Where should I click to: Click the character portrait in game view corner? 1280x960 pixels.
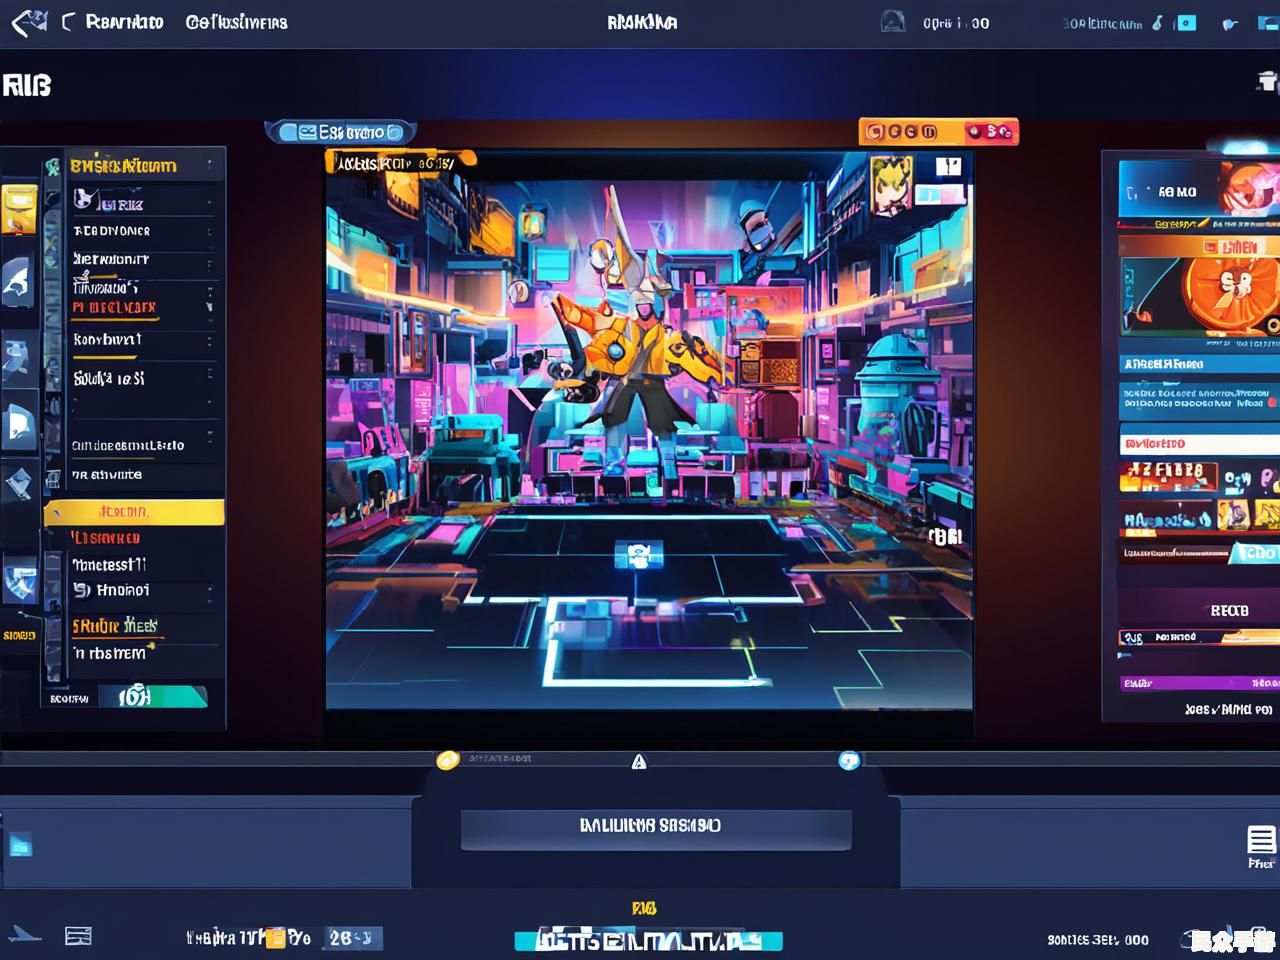pos(891,185)
